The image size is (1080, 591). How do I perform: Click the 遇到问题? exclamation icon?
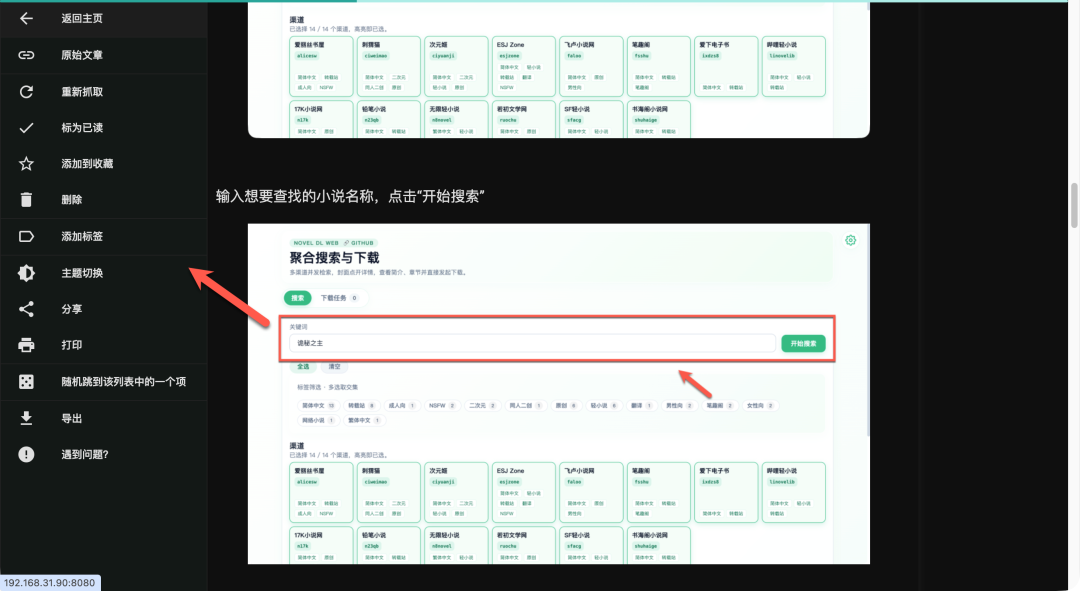(27, 454)
